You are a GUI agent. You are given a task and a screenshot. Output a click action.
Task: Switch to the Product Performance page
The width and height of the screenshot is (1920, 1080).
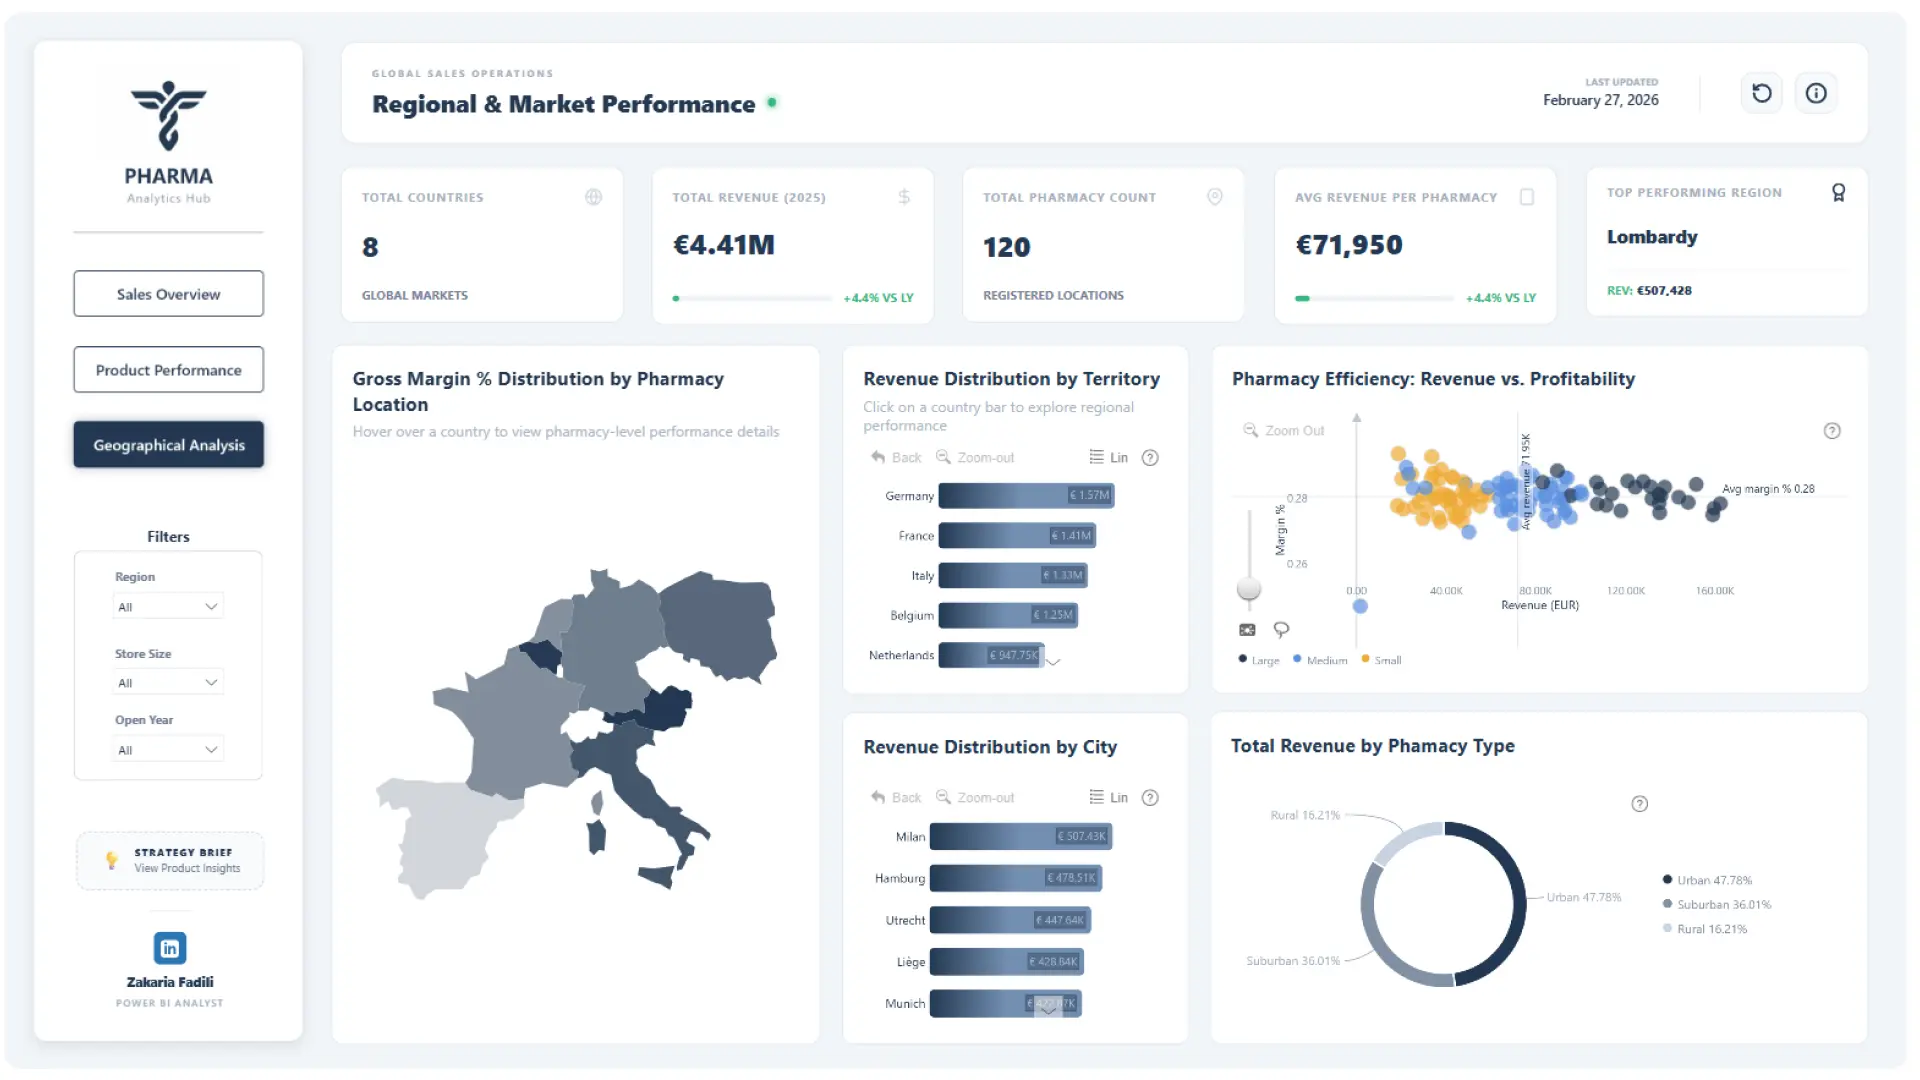coord(168,370)
